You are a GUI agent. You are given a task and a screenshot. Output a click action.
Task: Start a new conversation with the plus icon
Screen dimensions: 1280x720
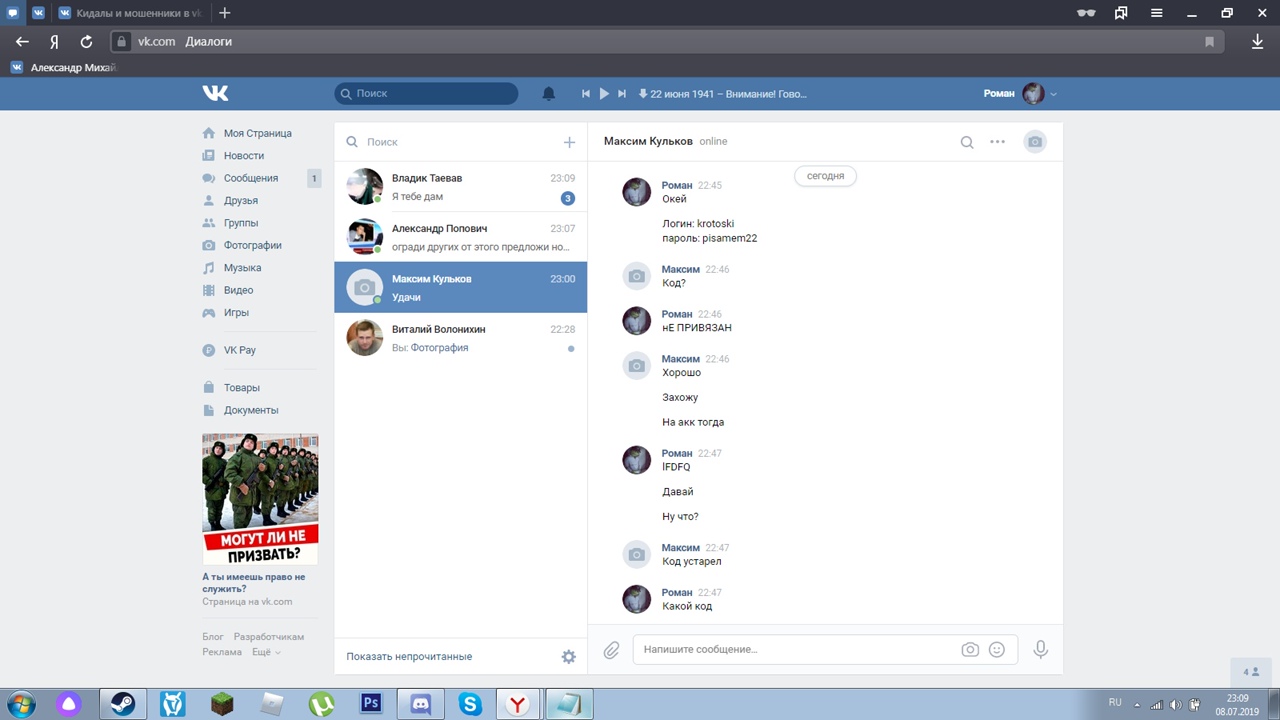569,142
